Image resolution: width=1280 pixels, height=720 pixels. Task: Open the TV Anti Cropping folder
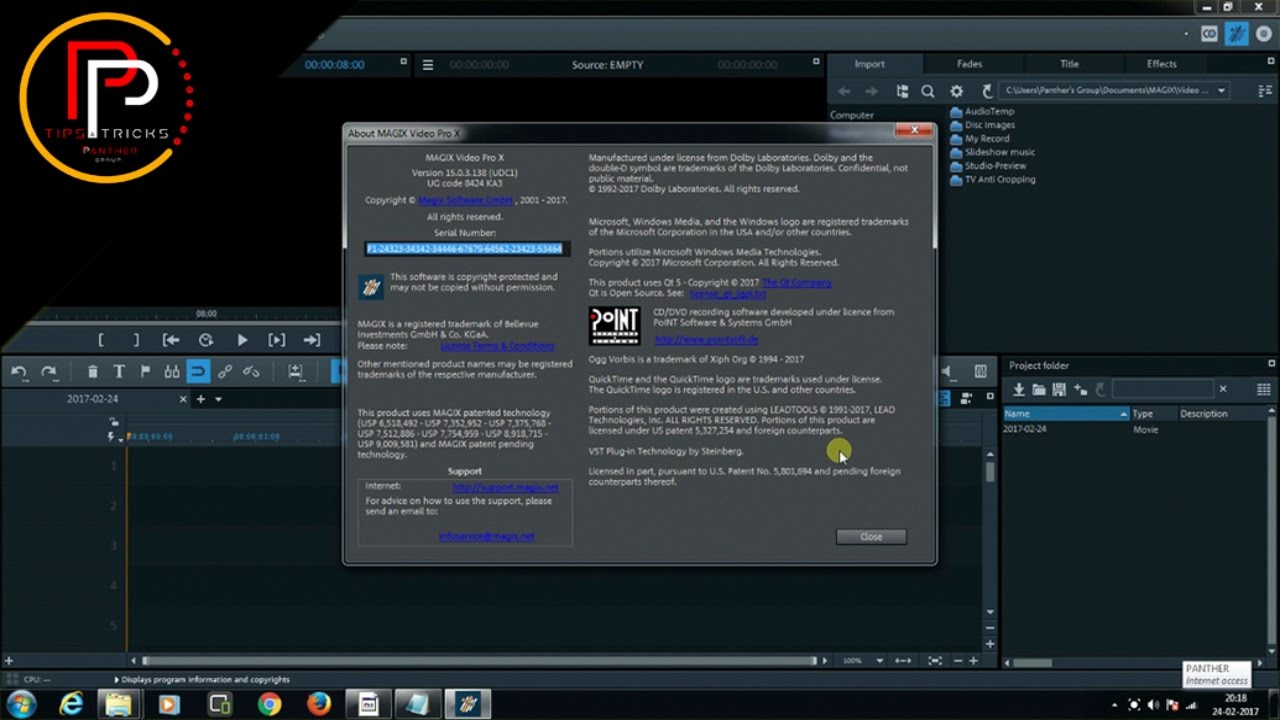[992, 180]
